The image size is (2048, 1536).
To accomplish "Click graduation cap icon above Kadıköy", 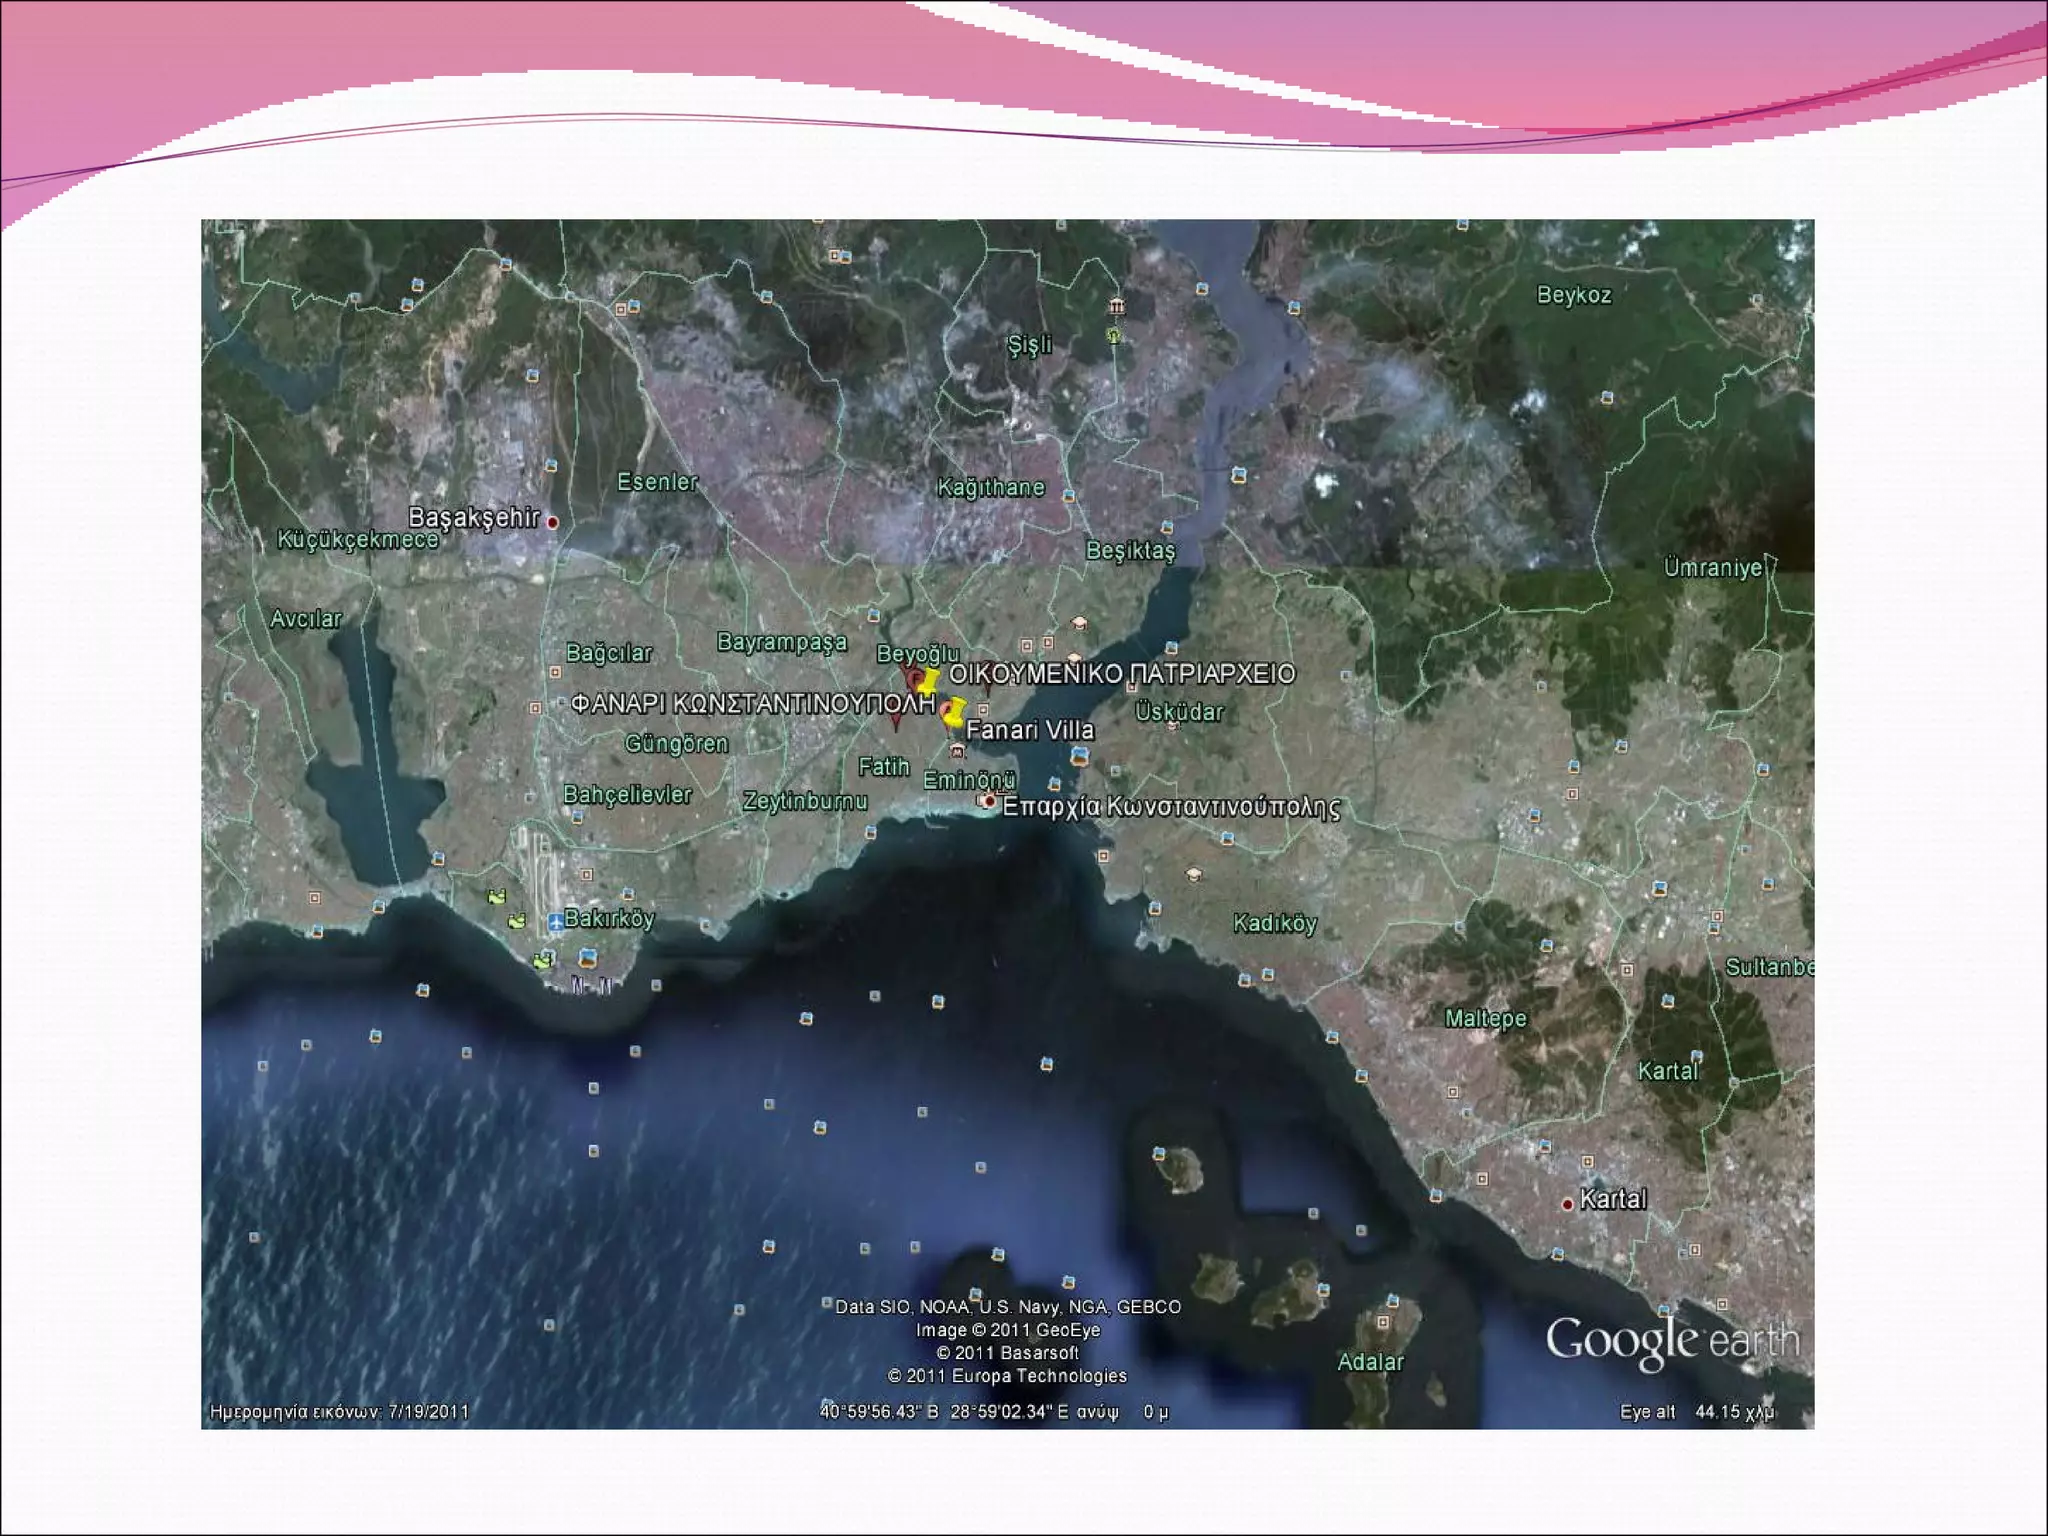I will point(1193,875).
